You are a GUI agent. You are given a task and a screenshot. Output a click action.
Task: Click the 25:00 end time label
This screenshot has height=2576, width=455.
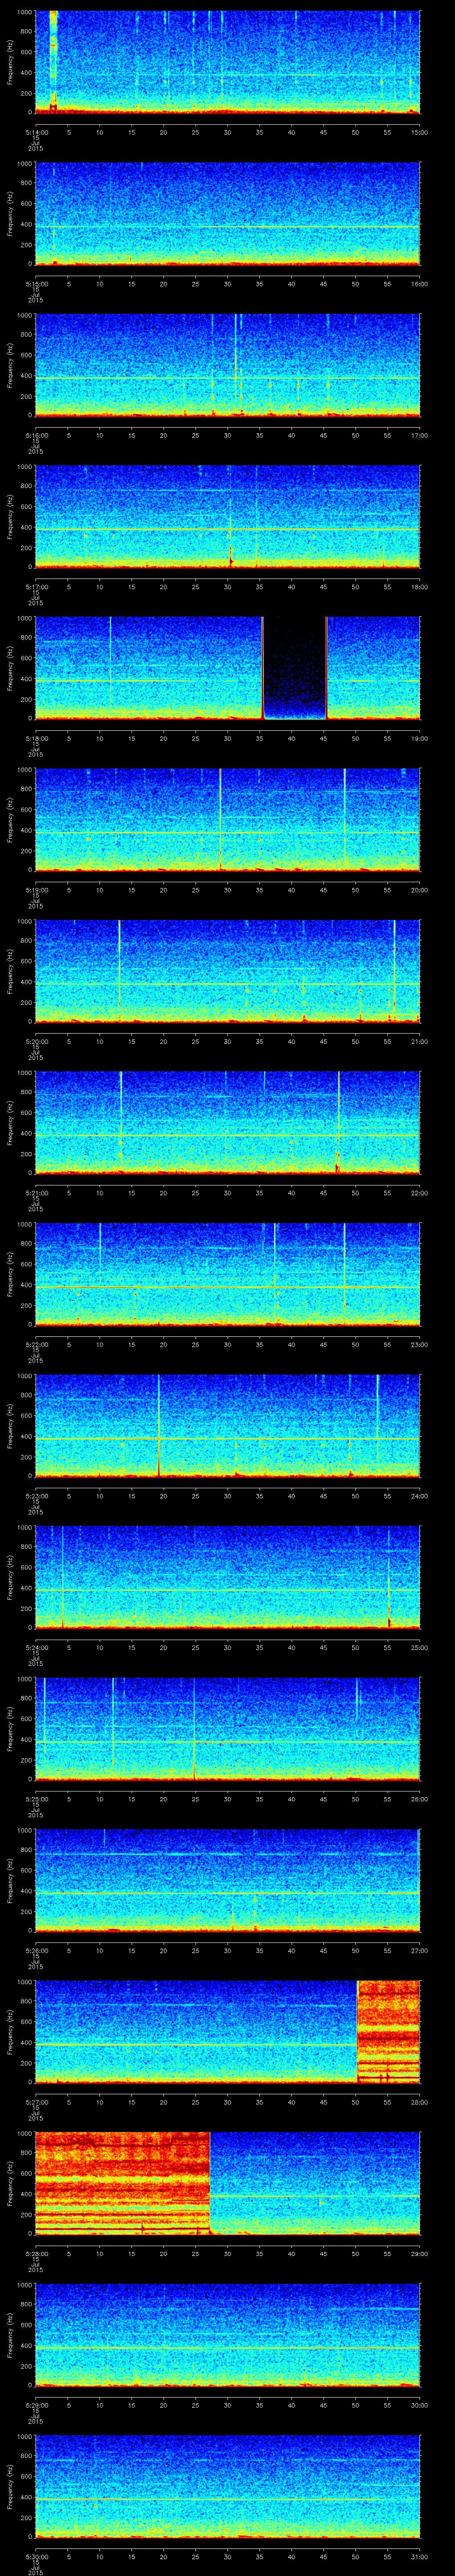pyautogui.click(x=419, y=1648)
